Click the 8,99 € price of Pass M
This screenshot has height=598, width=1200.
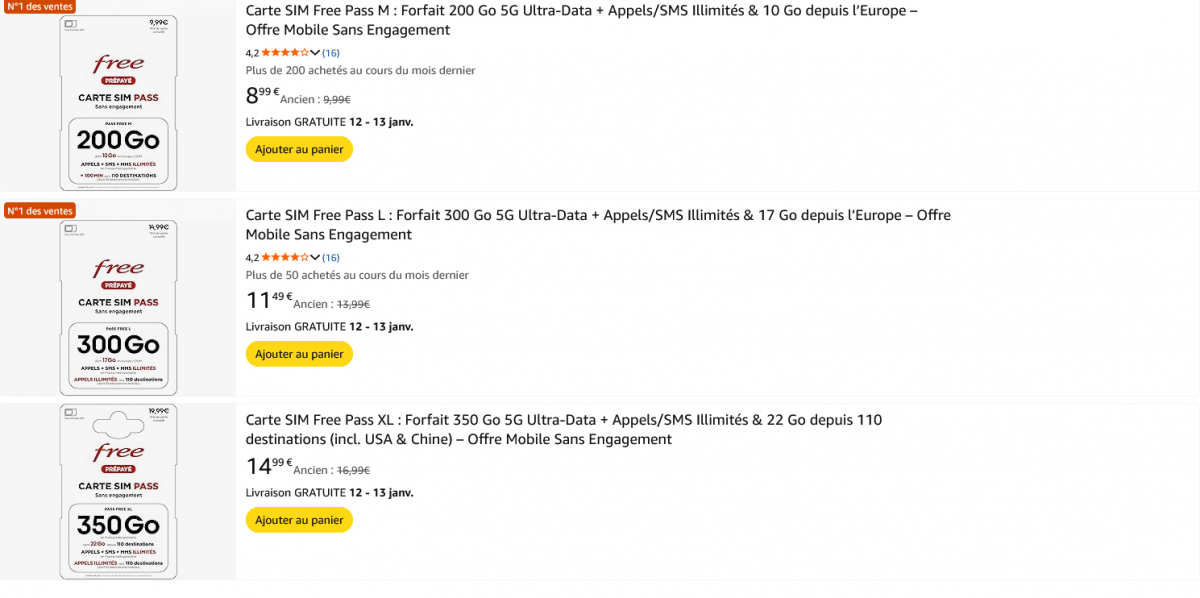pos(262,96)
